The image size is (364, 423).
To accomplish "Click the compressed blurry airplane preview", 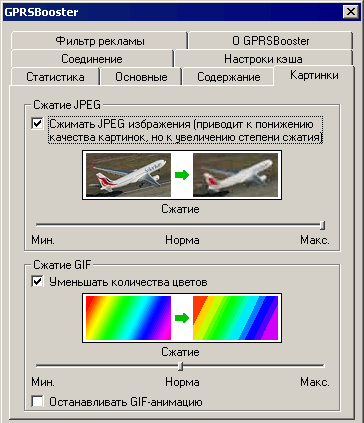I will click(235, 175).
